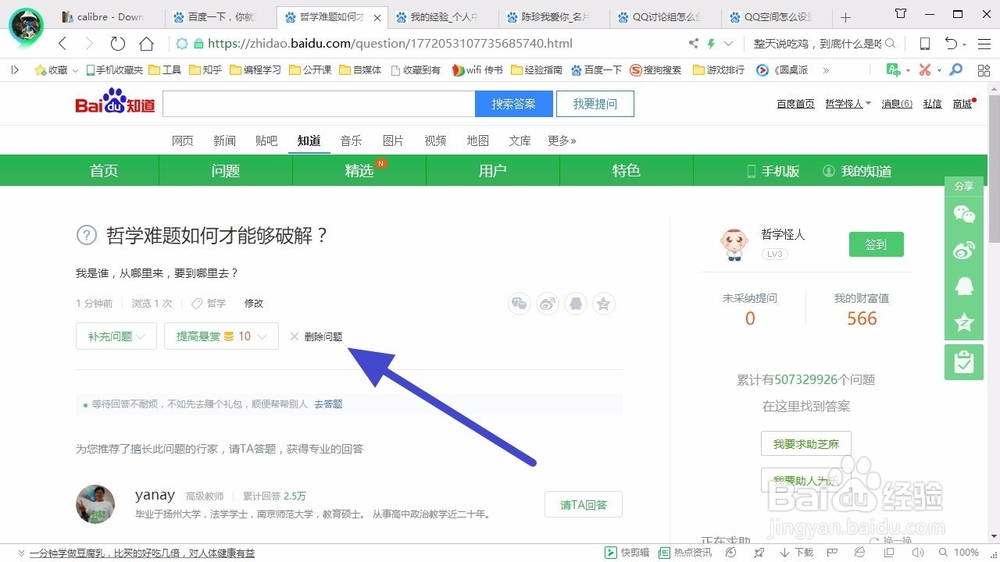
Task: Toggle bookmarks sidebar expander
Action: (x=15, y=70)
